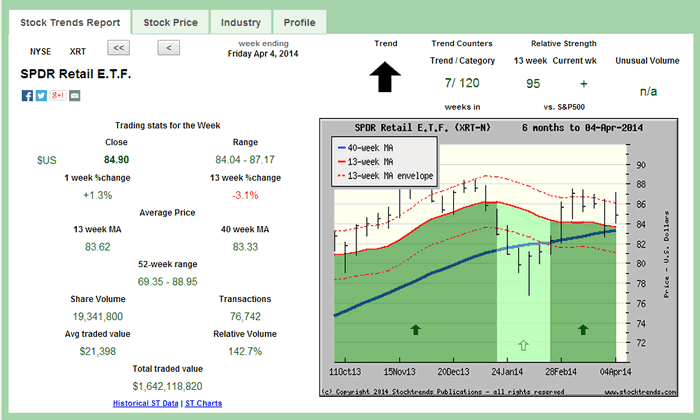Screen dimensions: 700x420
Task: Click the Relative Strength heading
Action: 564,43
